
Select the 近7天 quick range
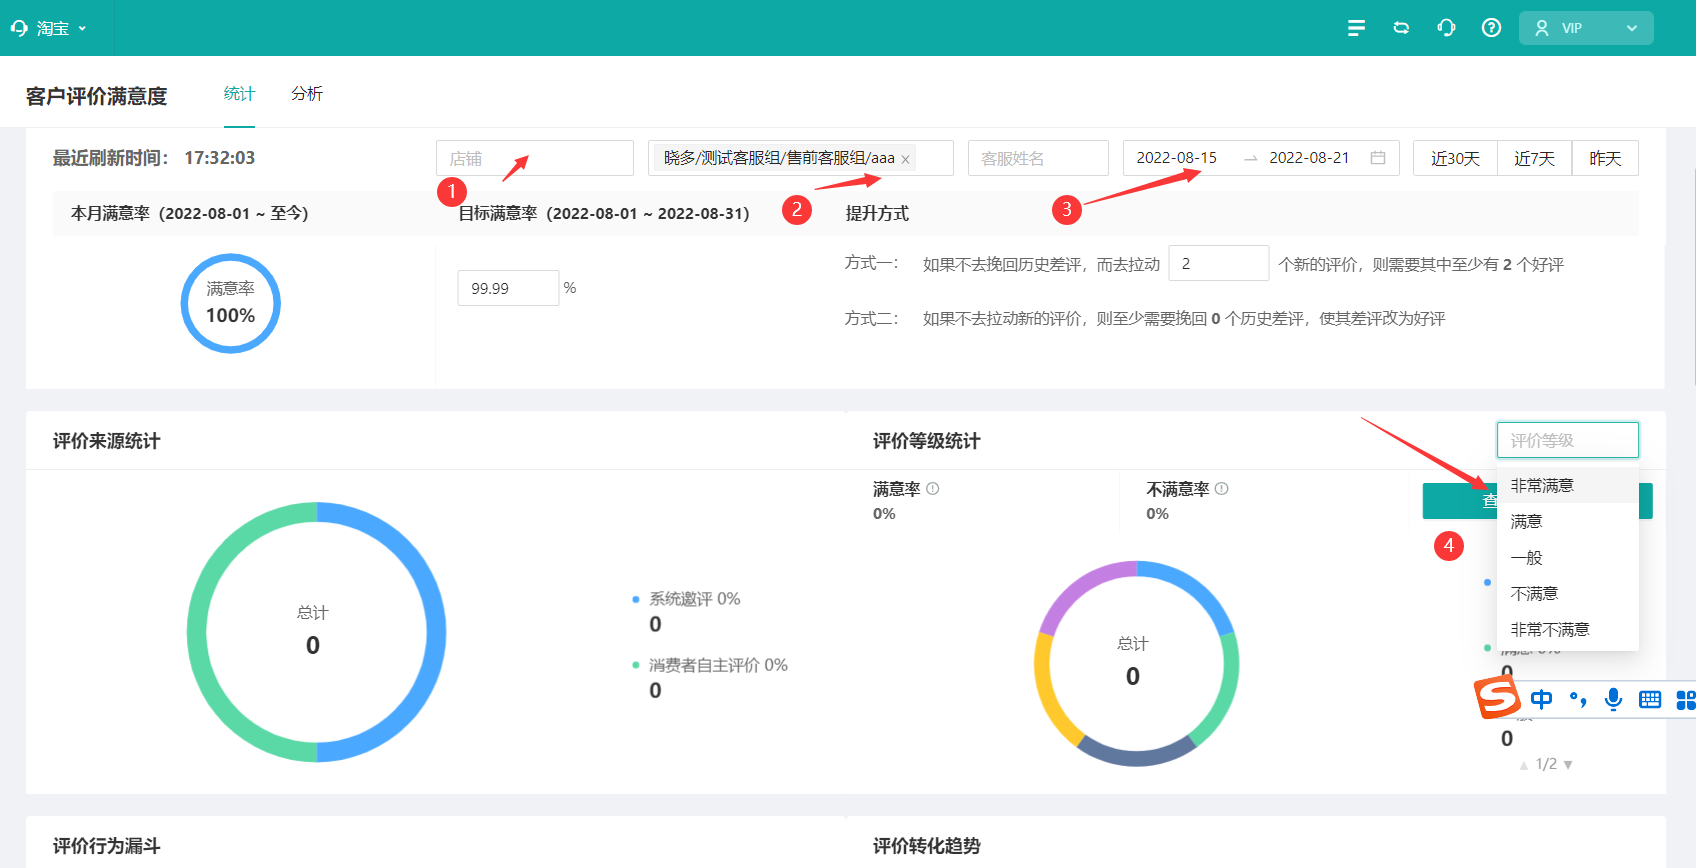tap(1534, 158)
